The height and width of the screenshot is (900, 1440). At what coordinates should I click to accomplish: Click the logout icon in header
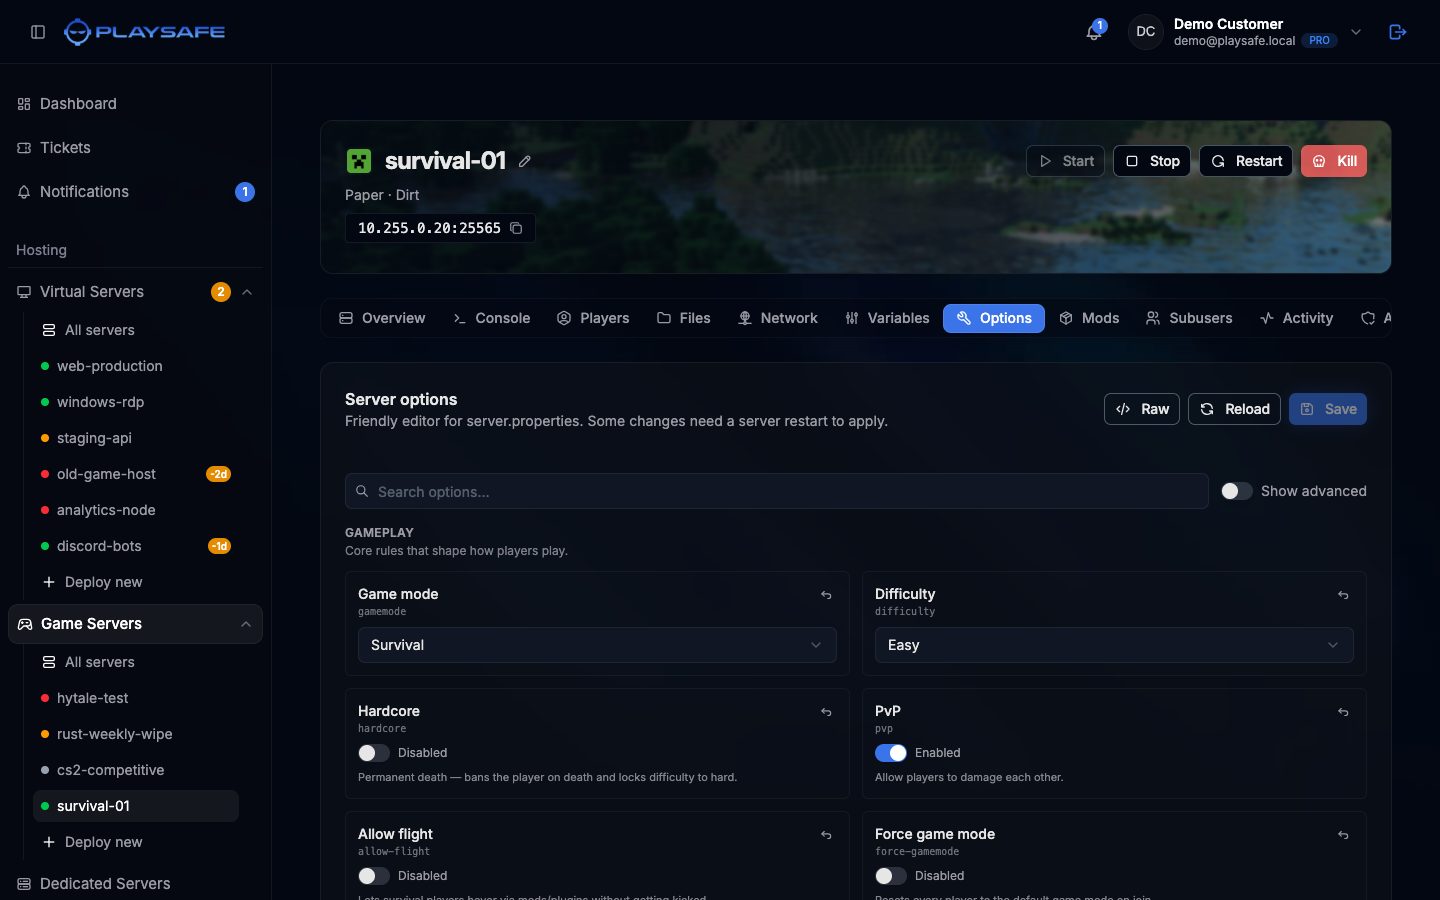1398,32
